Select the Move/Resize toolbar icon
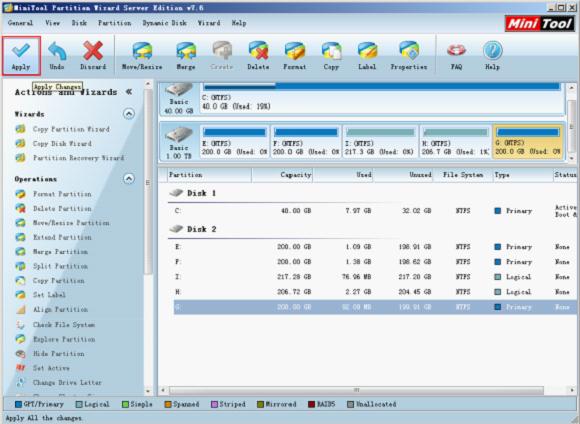Viewport: 580px width, 424px height. pos(142,51)
